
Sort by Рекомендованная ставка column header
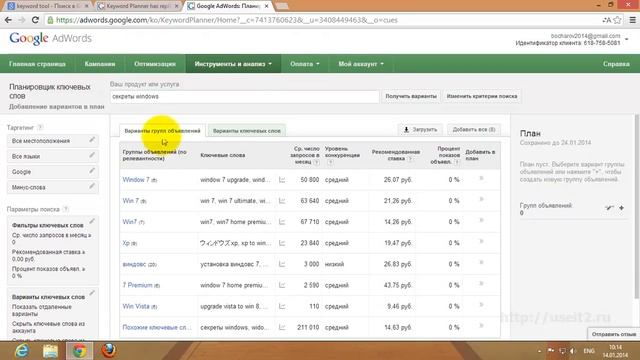click(x=396, y=155)
